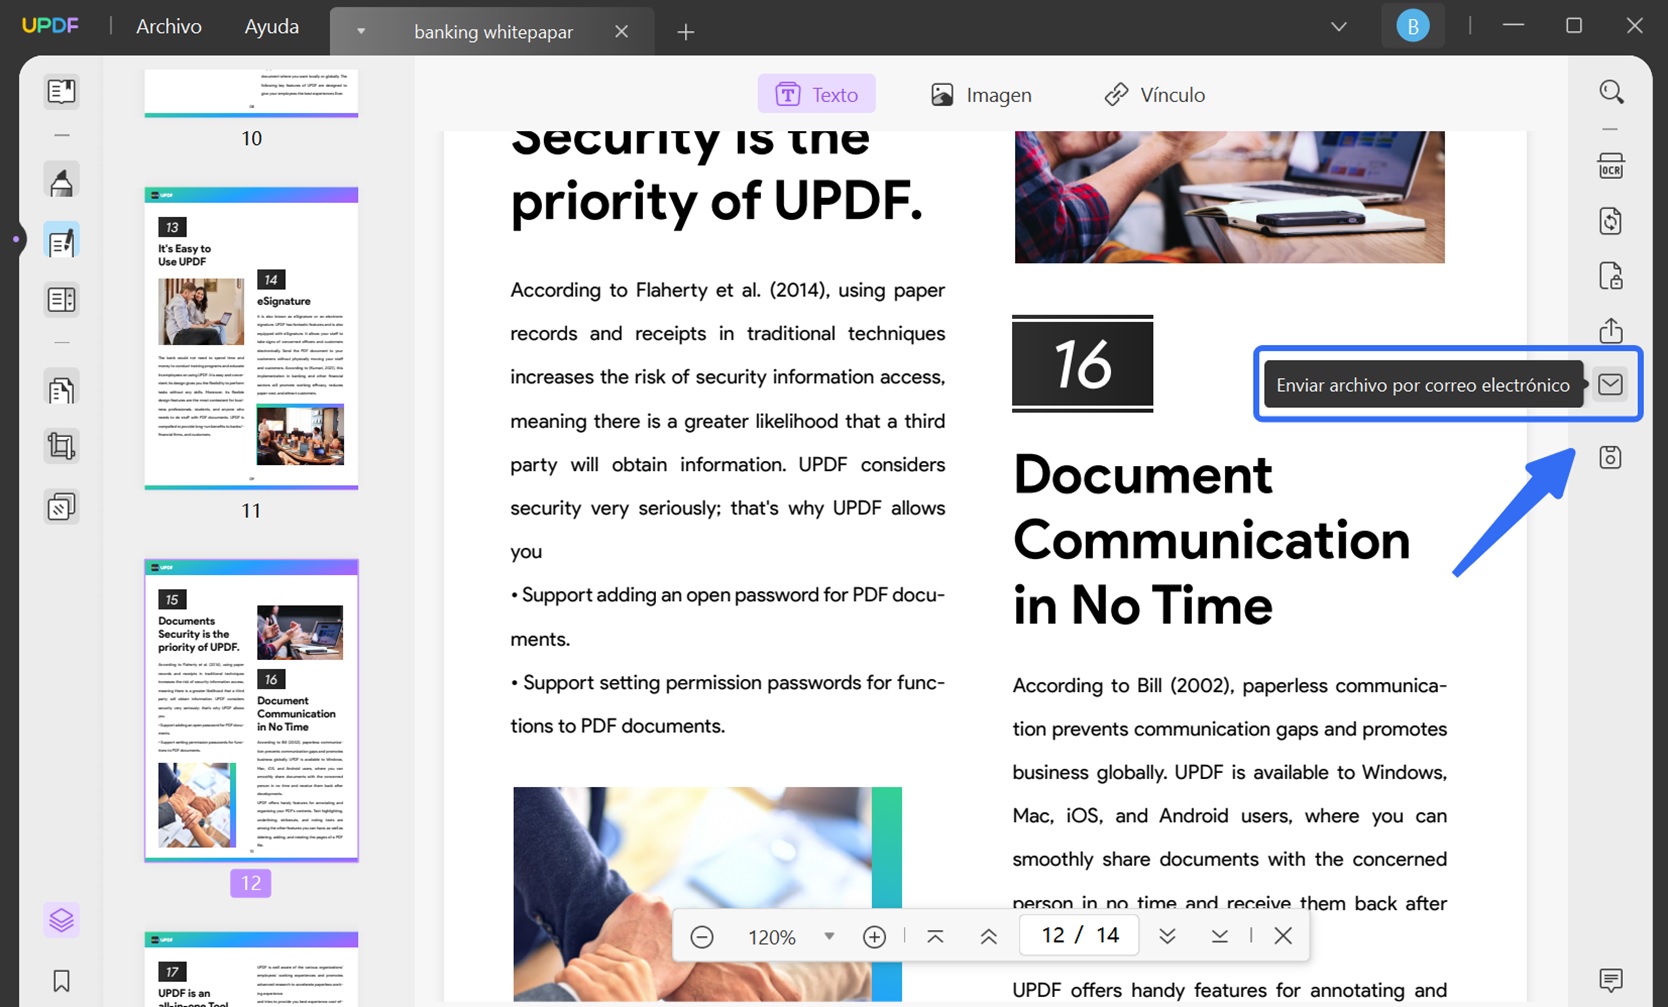The image size is (1668, 1007).
Task: Open the search magnifier icon
Action: (1611, 92)
